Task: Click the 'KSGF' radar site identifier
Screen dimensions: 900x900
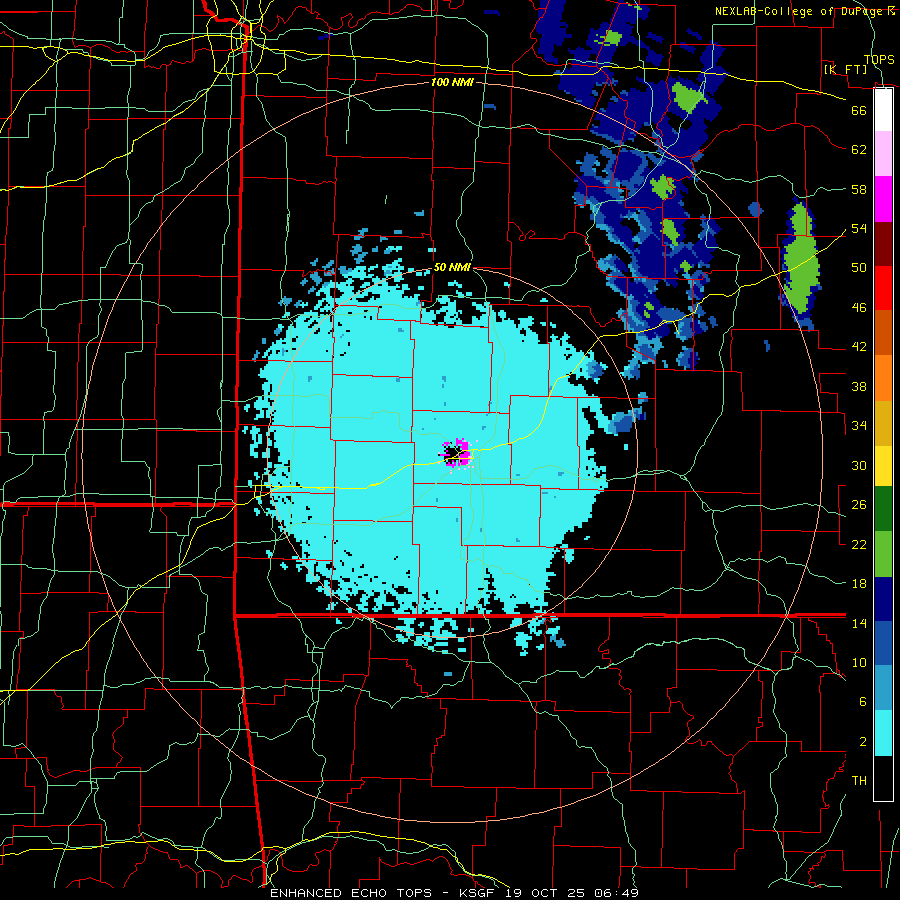Action: [x=479, y=893]
